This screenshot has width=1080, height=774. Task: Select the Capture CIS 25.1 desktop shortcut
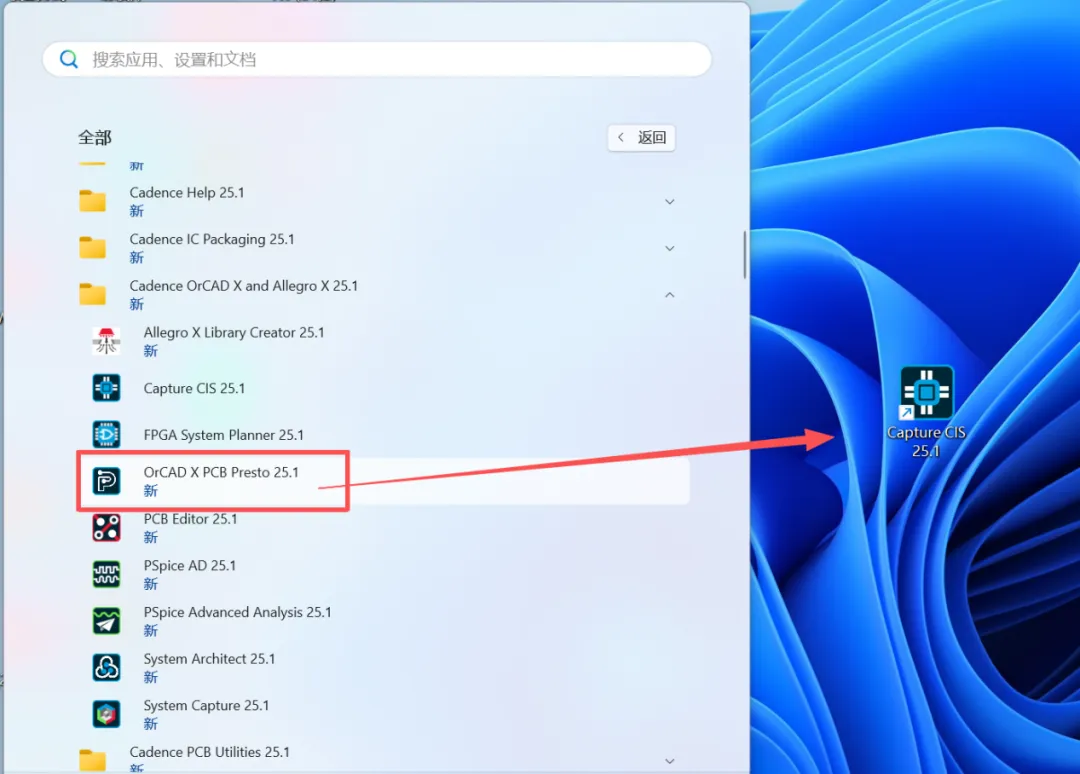click(926, 412)
